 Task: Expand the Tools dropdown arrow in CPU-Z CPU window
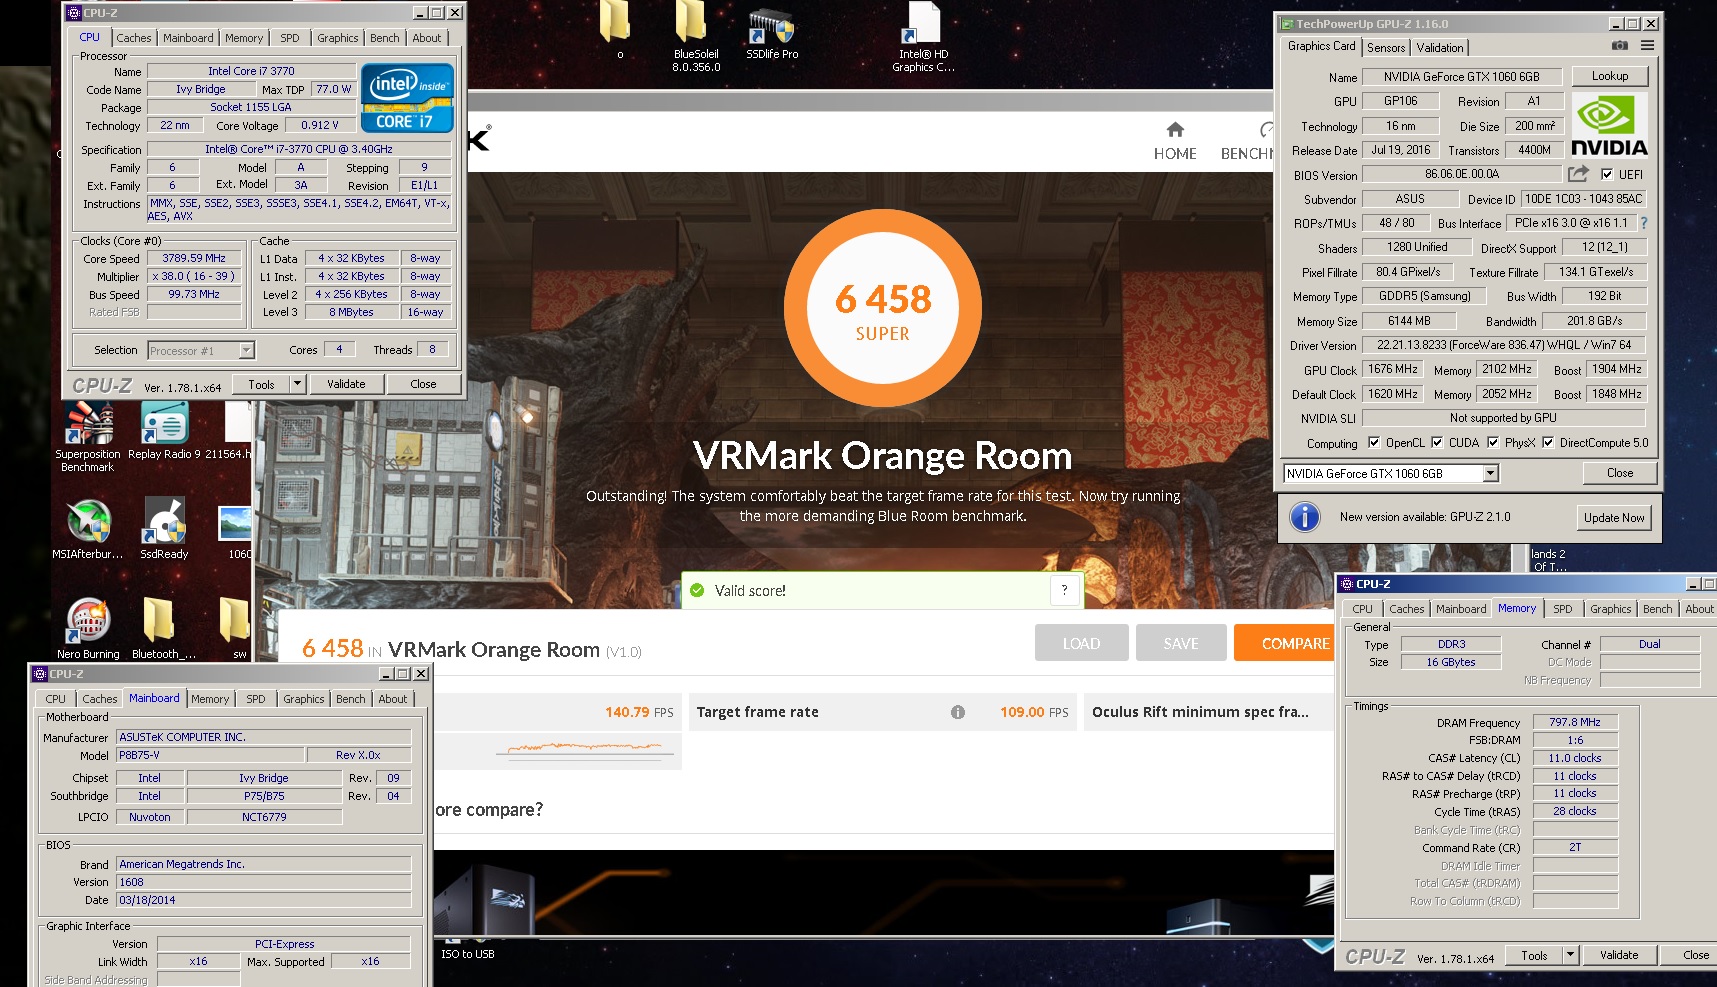[x=297, y=384]
